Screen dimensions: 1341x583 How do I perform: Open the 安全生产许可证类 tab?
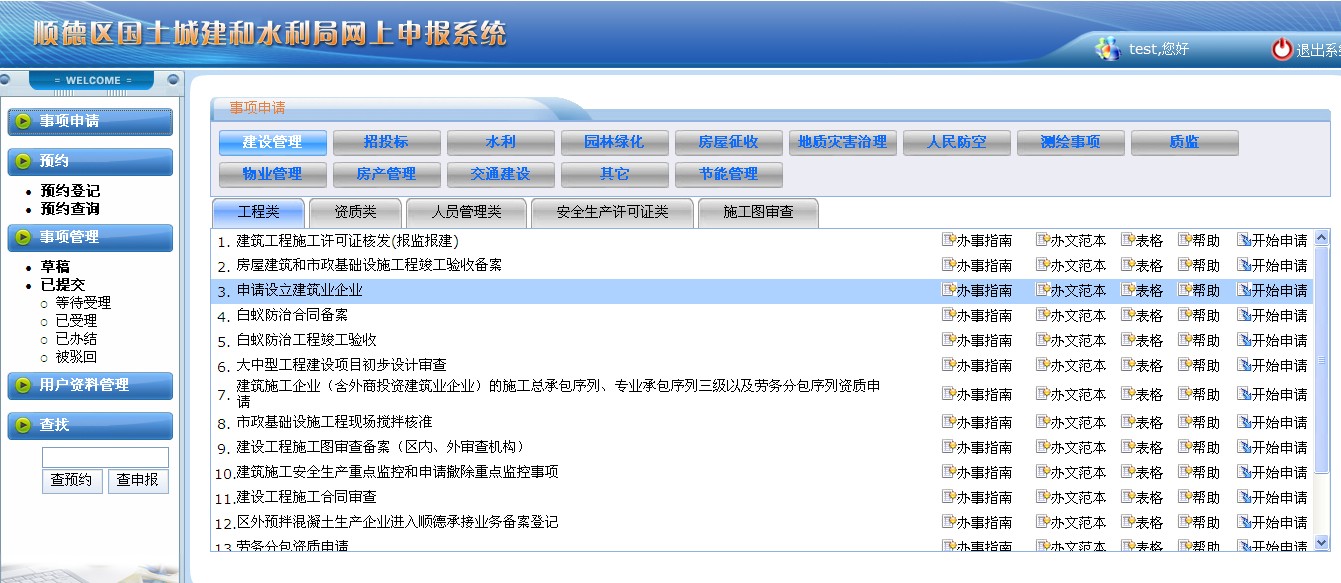pos(612,212)
